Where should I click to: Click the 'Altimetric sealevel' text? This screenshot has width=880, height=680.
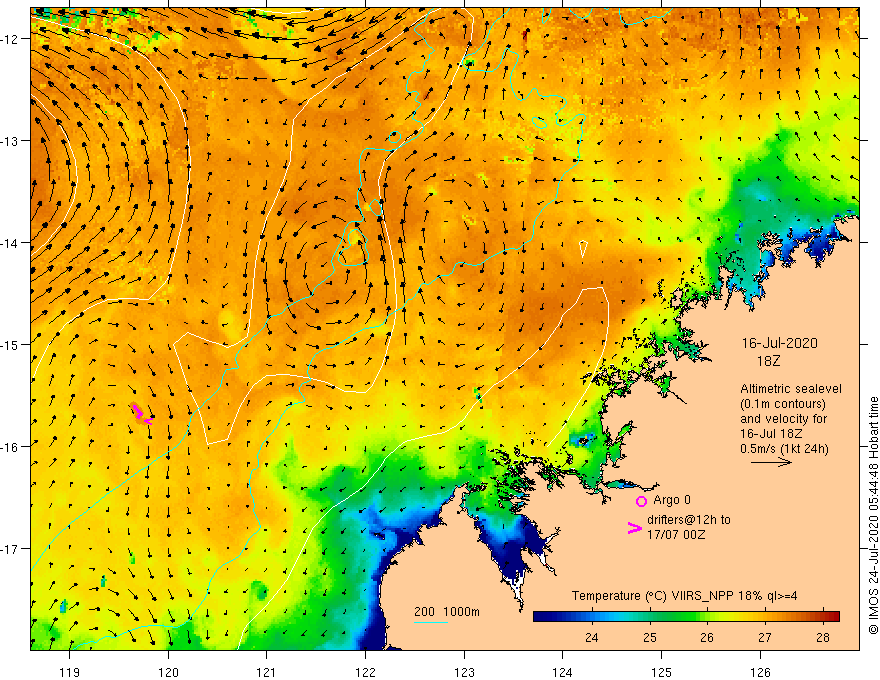coord(791,389)
